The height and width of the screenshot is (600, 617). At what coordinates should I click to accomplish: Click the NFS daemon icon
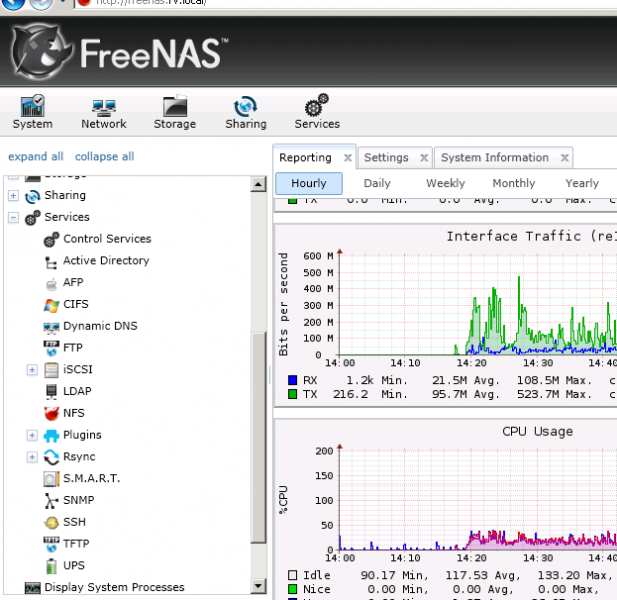click(x=51, y=413)
